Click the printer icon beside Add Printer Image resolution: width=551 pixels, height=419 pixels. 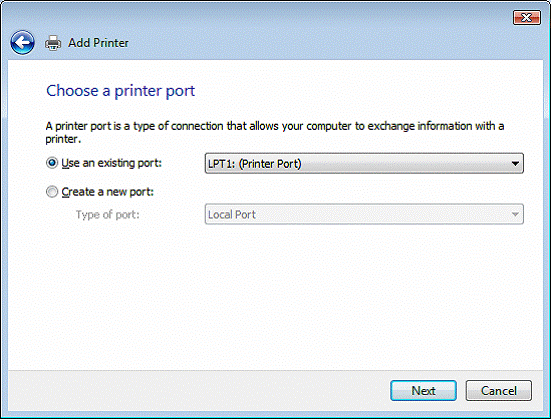pos(53,43)
